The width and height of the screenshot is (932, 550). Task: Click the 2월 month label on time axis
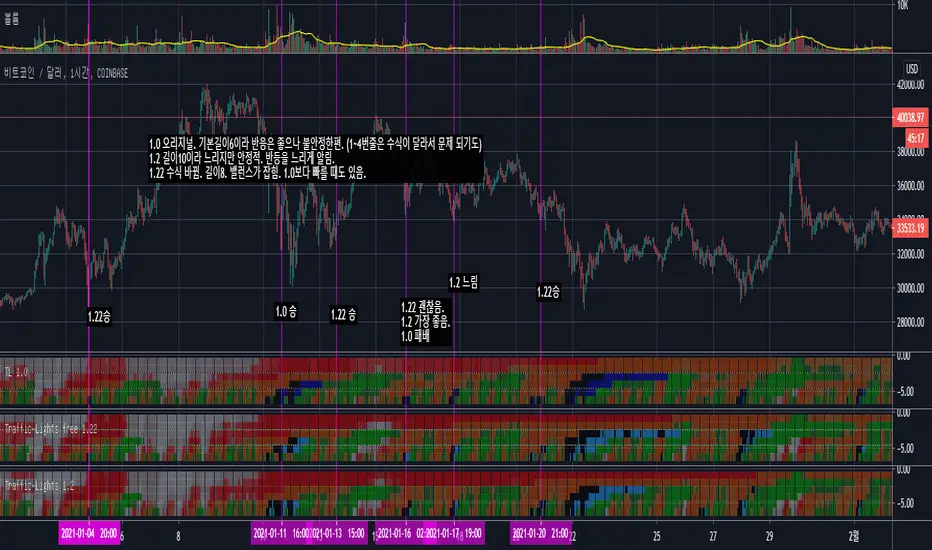pyautogui.click(x=854, y=536)
